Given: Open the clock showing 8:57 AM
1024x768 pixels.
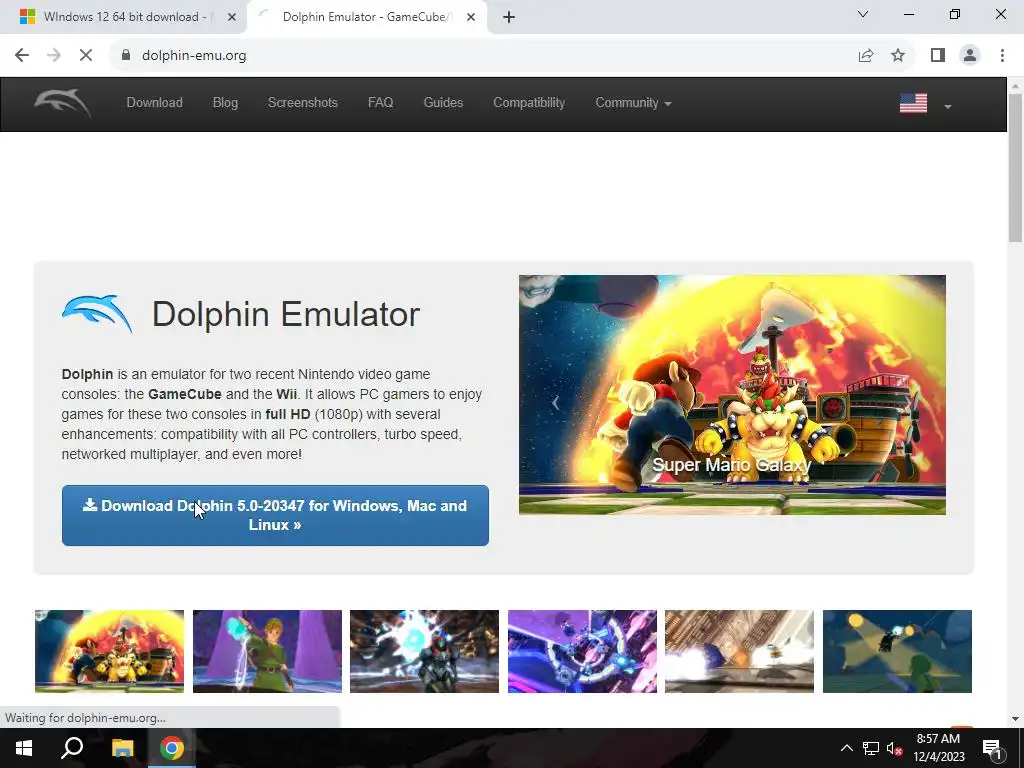Looking at the screenshot, I should pos(938,748).
